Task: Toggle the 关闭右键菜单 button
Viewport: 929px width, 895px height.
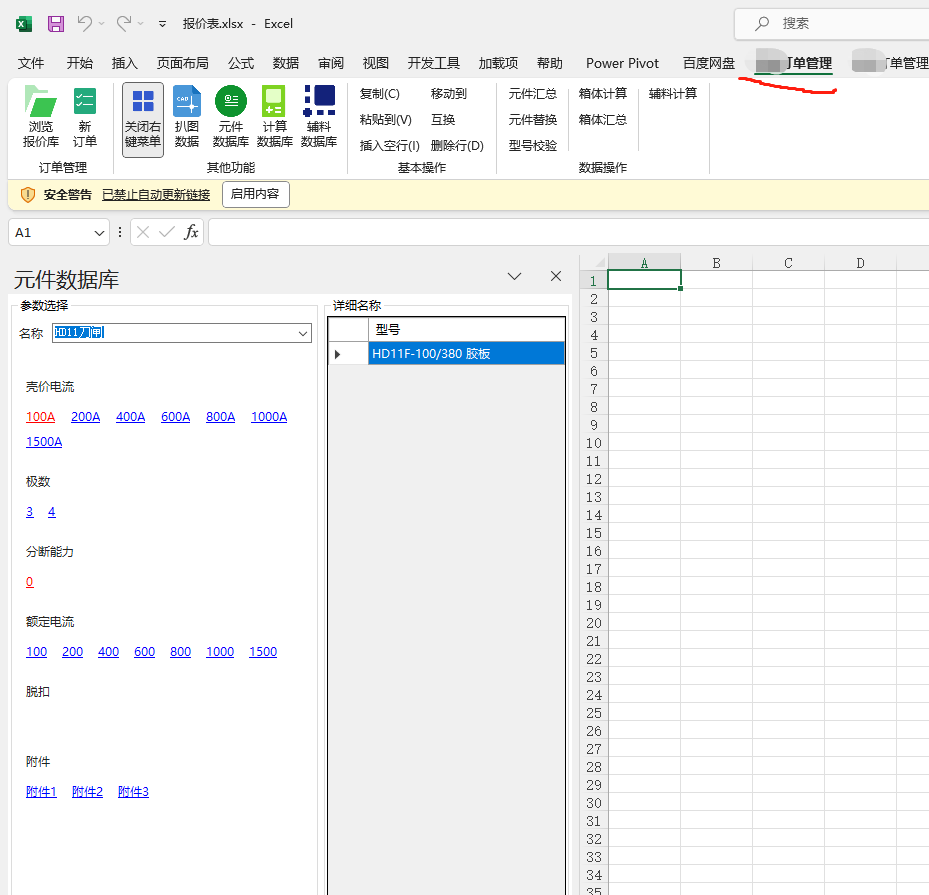Action: (x=143, y=119)
